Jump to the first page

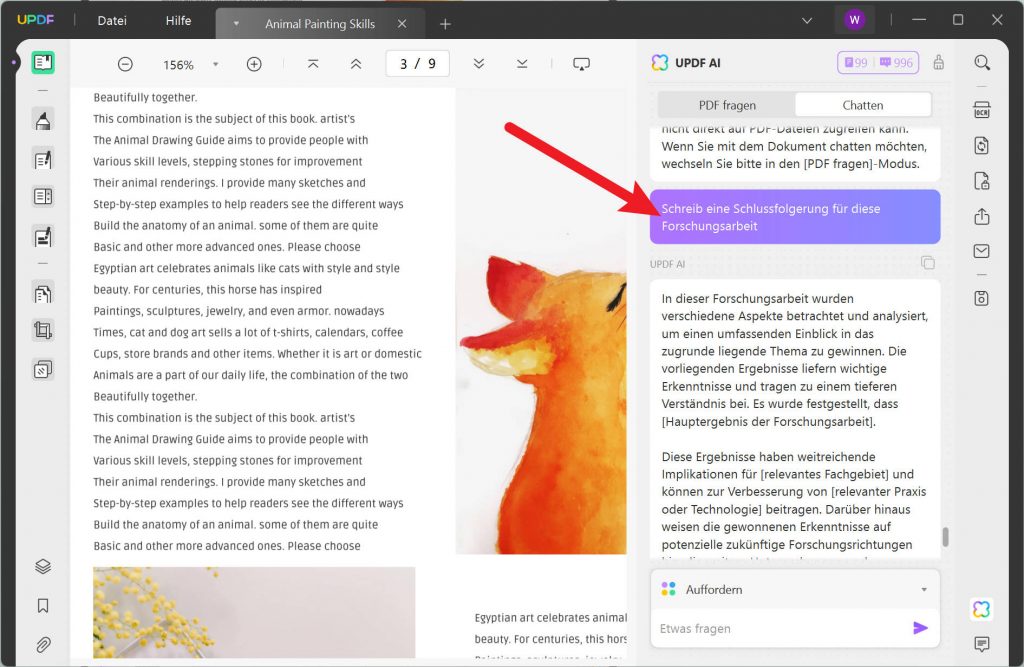click(313, 64)
